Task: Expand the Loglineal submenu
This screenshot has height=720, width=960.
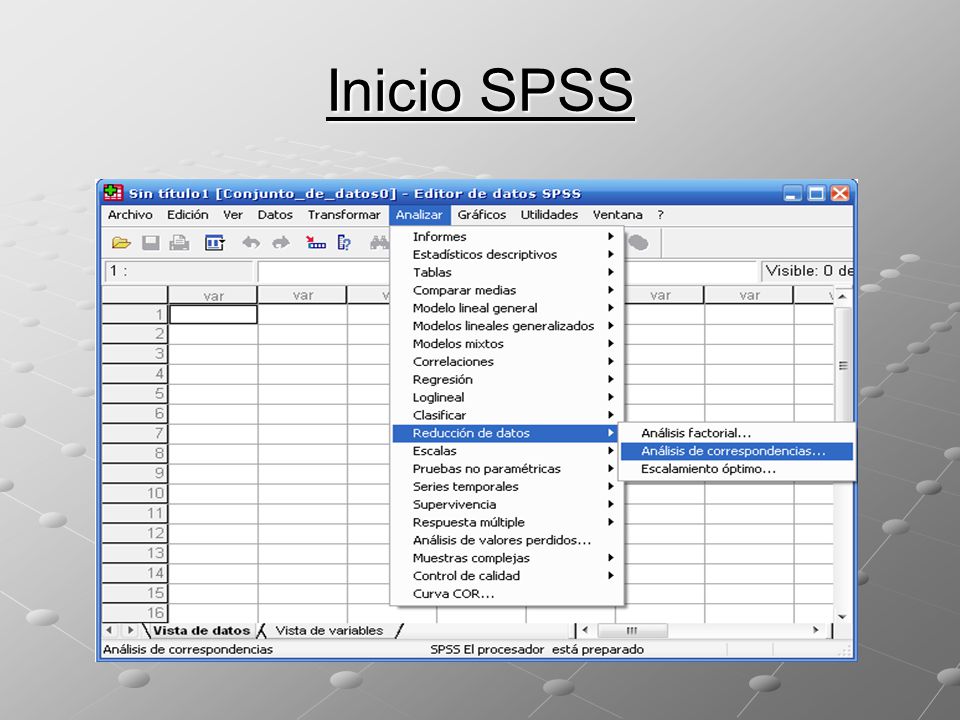Action: (507, 397)
